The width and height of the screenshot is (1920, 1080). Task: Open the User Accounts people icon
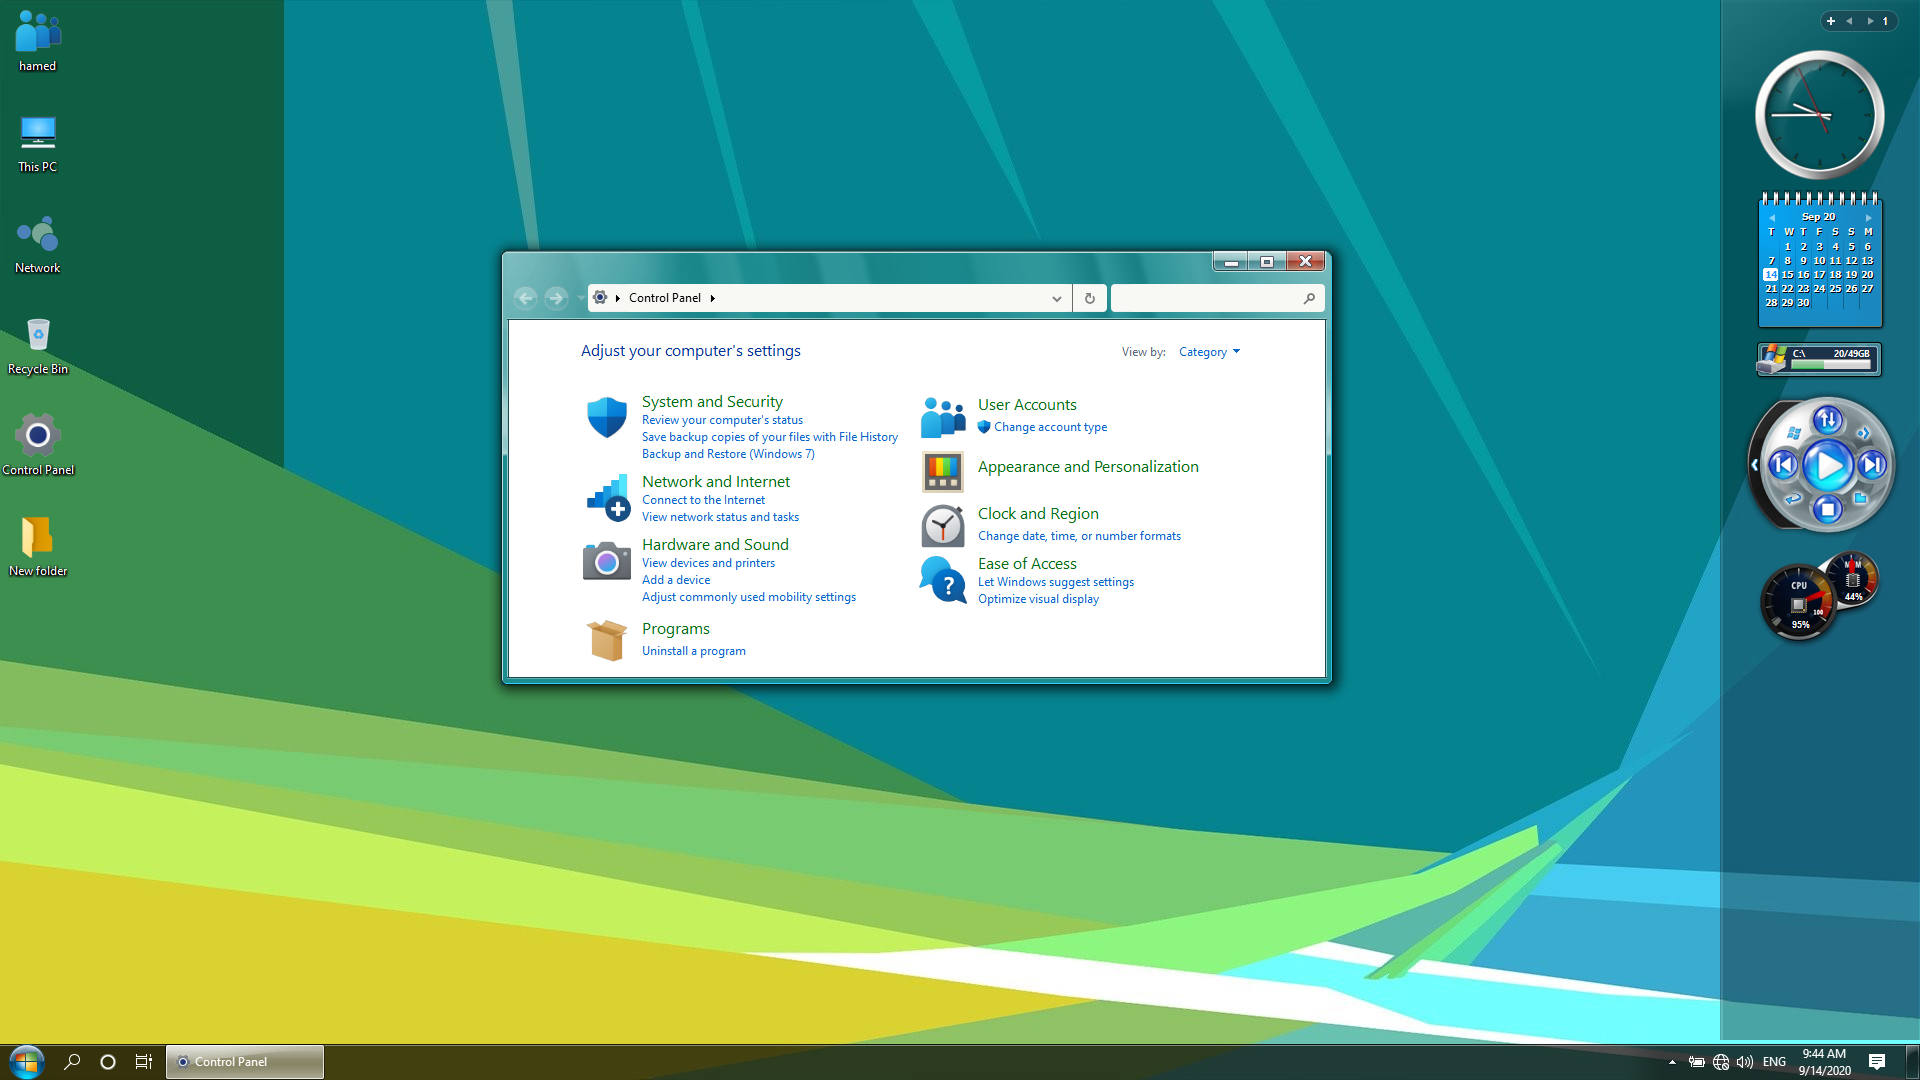point(942,417)
